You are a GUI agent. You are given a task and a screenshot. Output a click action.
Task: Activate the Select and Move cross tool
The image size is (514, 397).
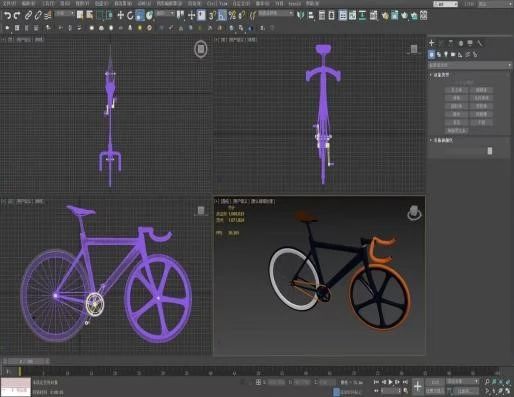point(120,15)
